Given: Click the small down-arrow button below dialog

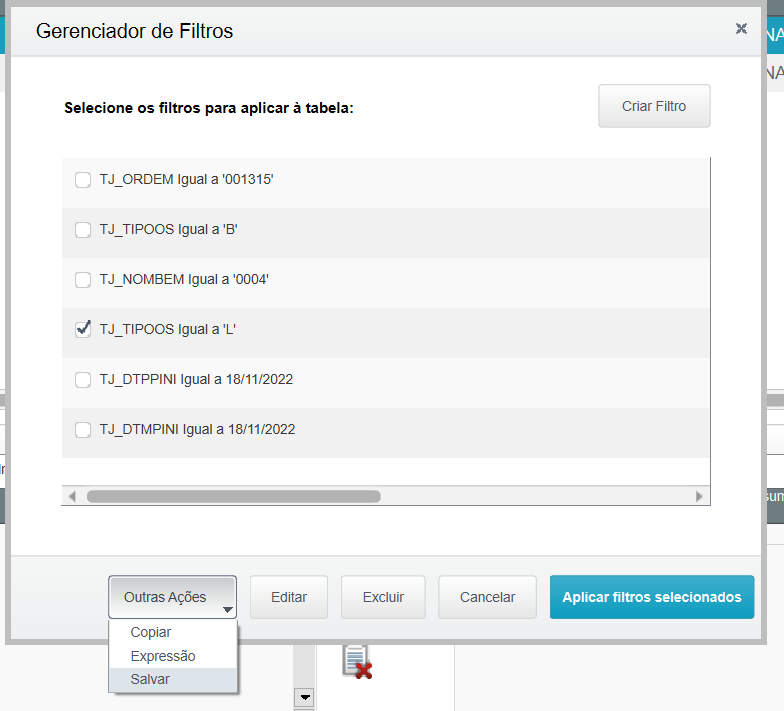Looking at the screenshot, I should (304, 696).
